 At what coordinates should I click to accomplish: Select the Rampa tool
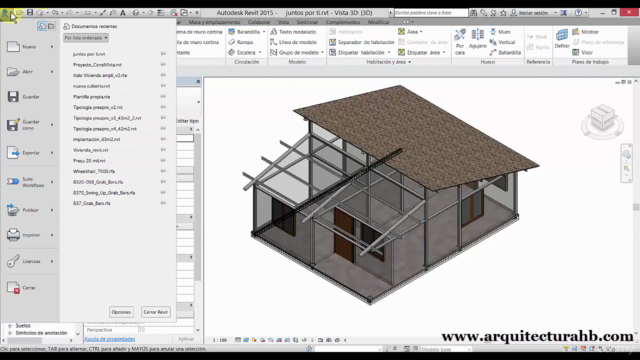point(241,42)
